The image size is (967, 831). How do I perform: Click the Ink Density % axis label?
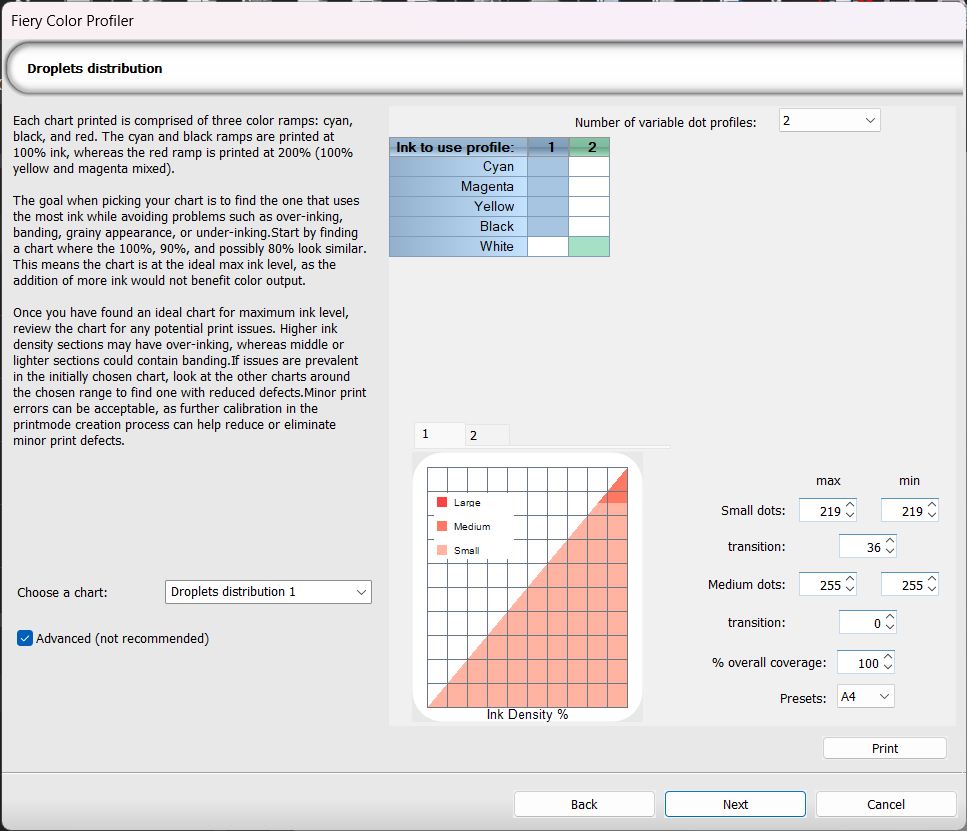(x=527, y=714)
